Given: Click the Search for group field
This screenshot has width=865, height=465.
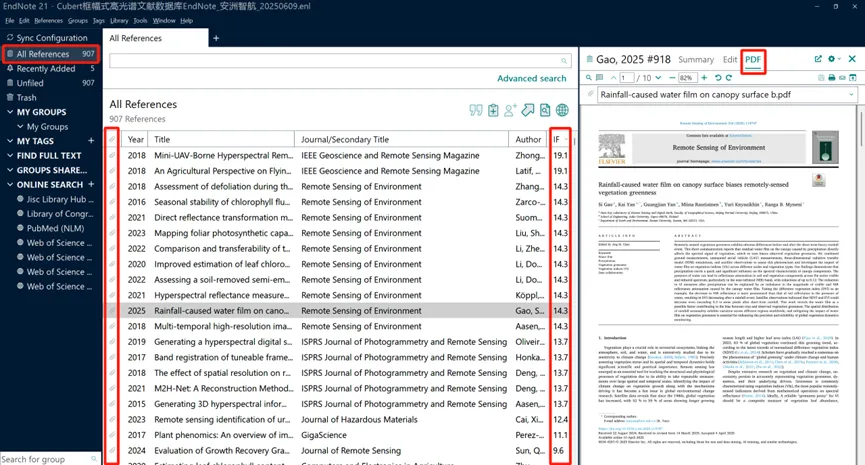Looking at the screenshot, I should click(x=44, y=459).
